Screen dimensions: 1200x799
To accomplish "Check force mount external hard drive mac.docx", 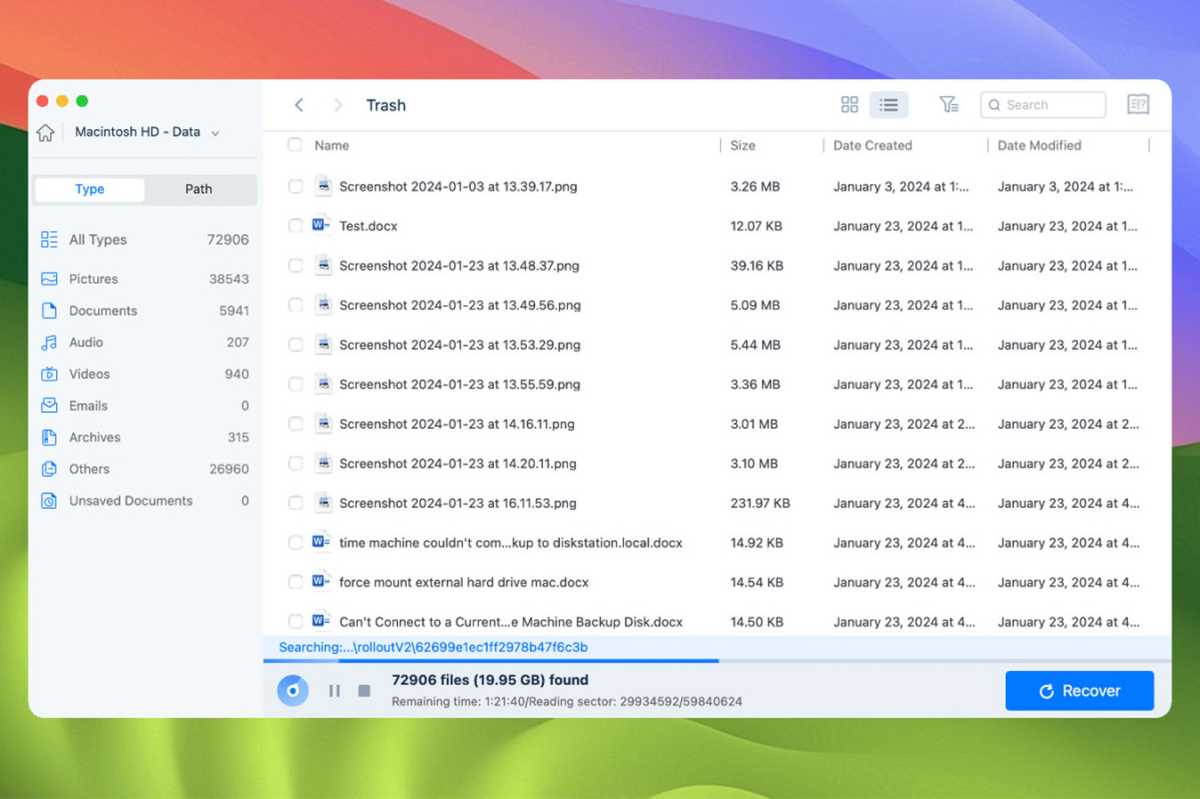I will click(x=295, y=582).
